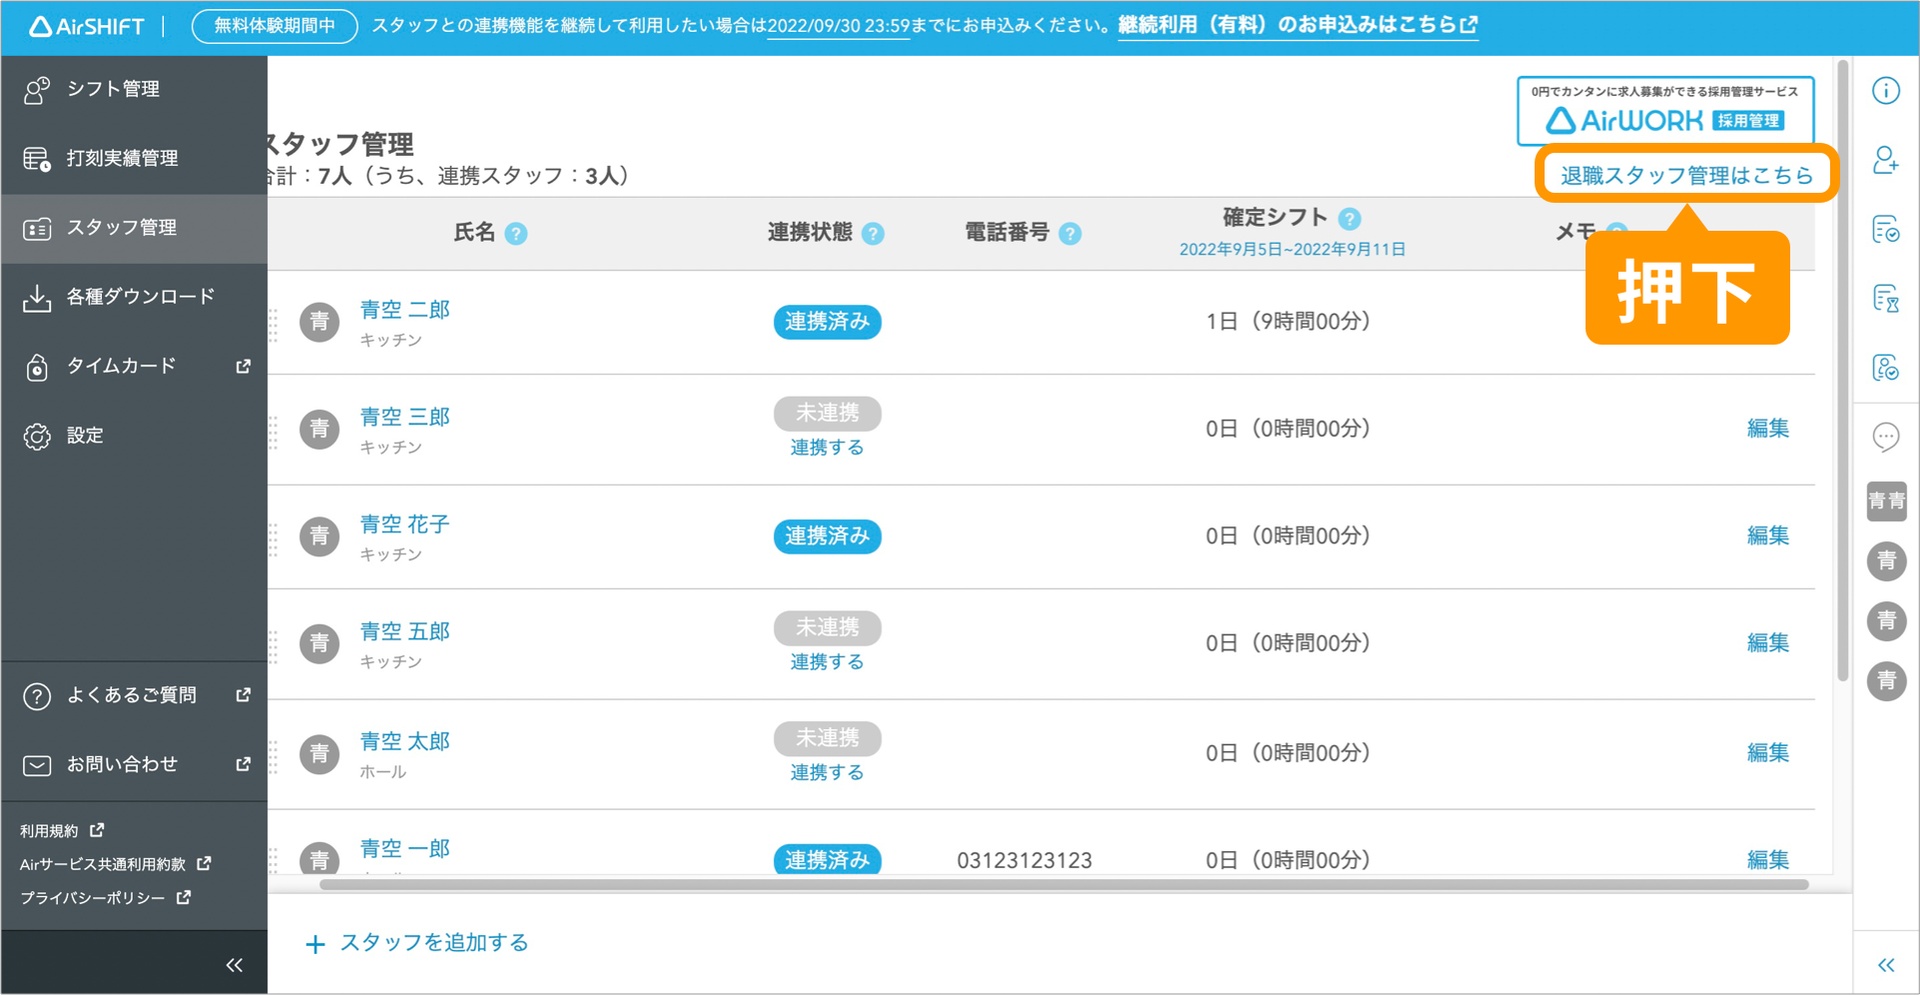Open 設定 in the sidebar

click(x=85, y=436)
